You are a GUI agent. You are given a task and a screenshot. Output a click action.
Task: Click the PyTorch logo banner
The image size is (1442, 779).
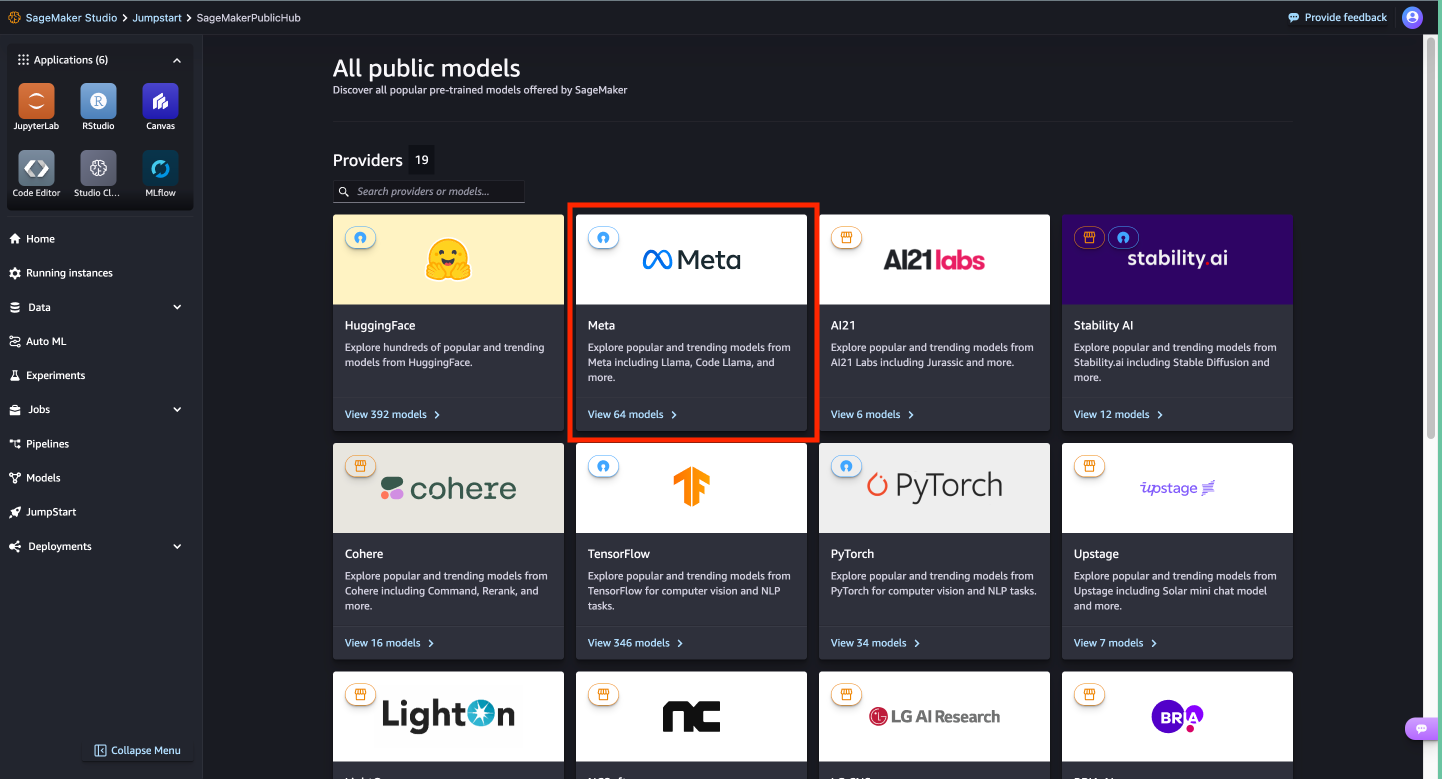point(934,488)
